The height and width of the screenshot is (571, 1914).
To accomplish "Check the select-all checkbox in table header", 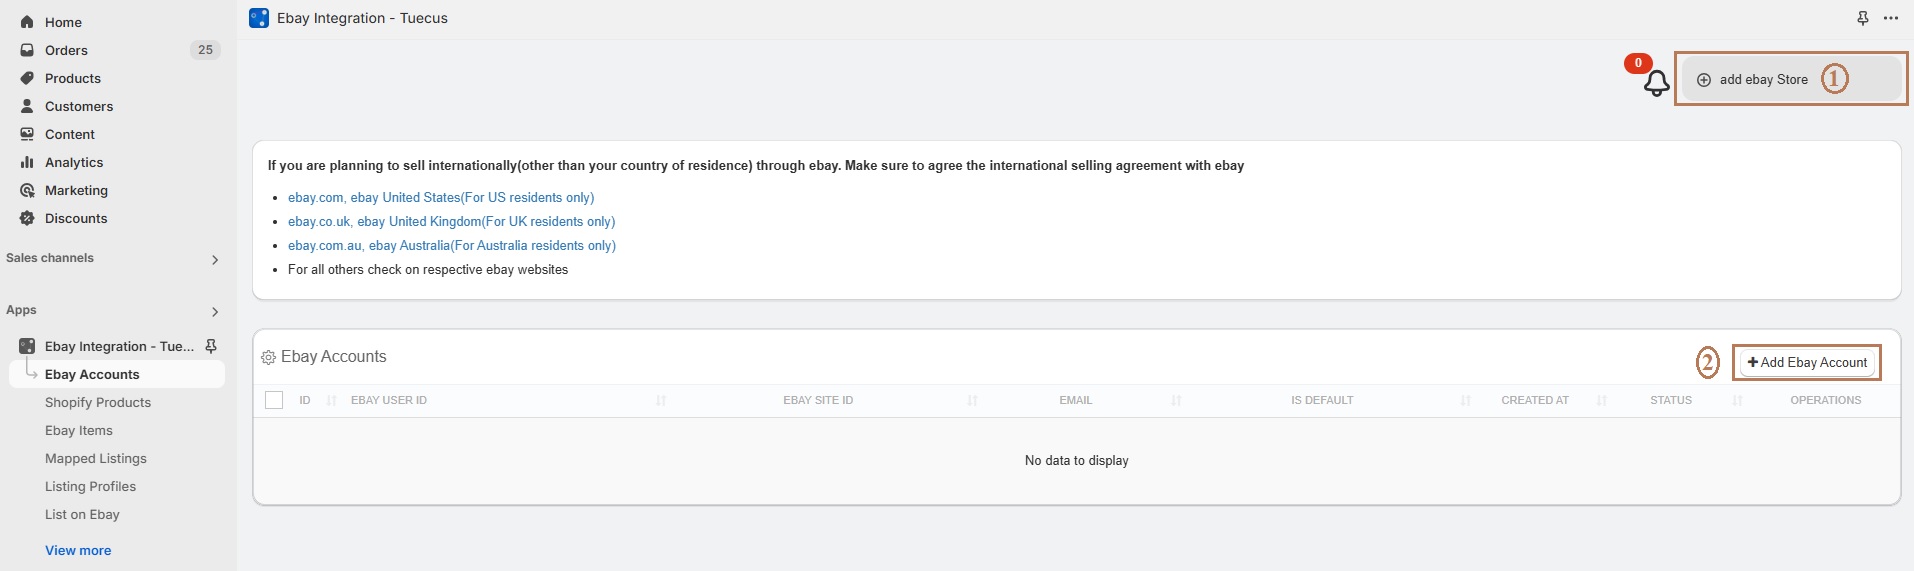I will pos(274,400).
